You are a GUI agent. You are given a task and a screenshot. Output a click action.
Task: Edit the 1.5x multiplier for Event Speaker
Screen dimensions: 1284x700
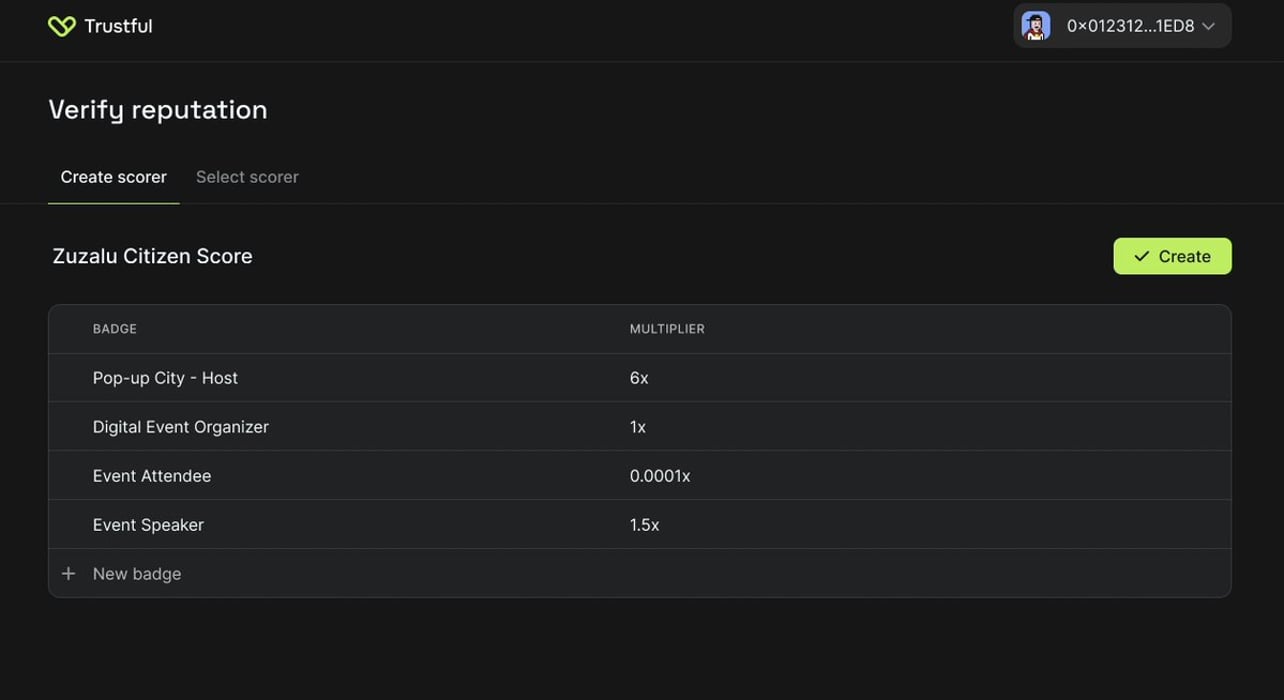coord(644,525)
